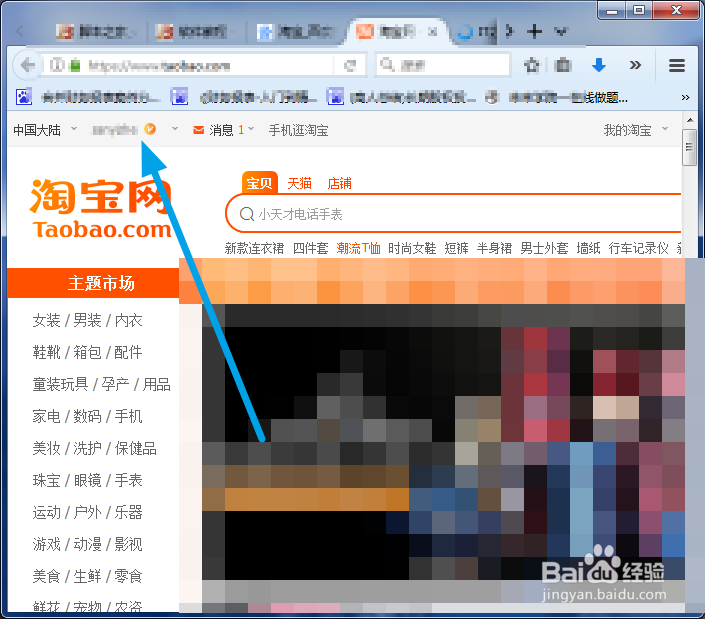Open the bookmark ending with 做题
Screen dimensions: 705x619
(556, 97)
